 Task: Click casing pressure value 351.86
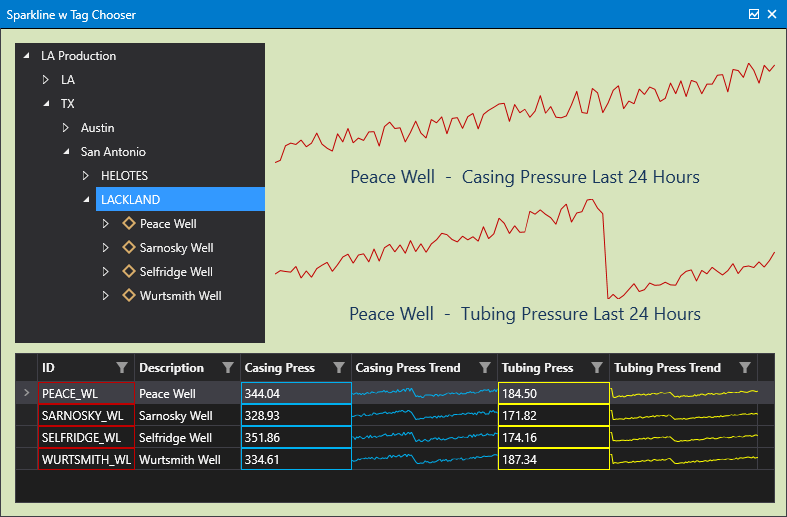[296, 437]
